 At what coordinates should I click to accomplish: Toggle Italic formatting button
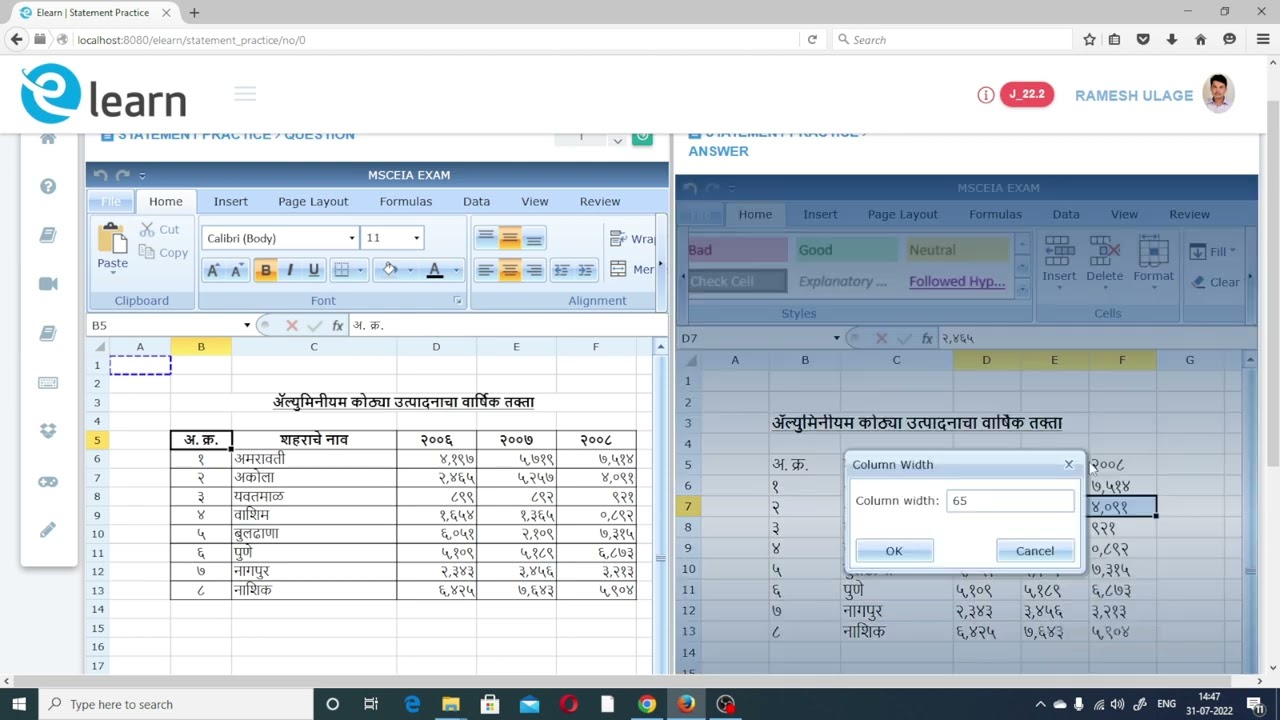[289, 270]
